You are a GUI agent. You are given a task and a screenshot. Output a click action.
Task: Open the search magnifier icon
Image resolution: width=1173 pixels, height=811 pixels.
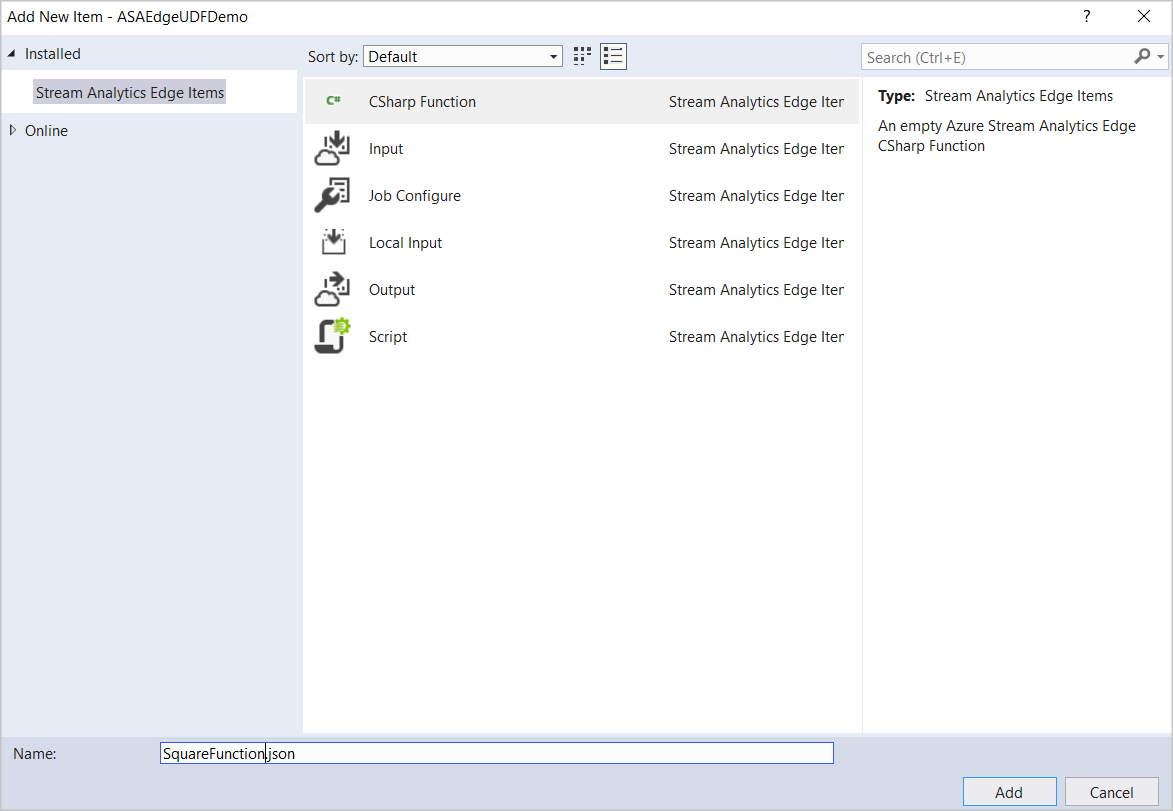1141,57
